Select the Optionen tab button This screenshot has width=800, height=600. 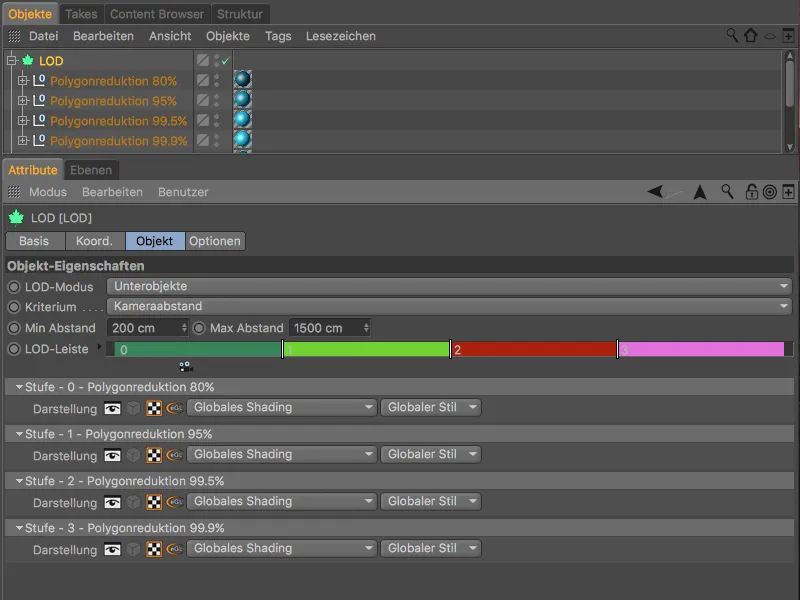pos(215,241)
